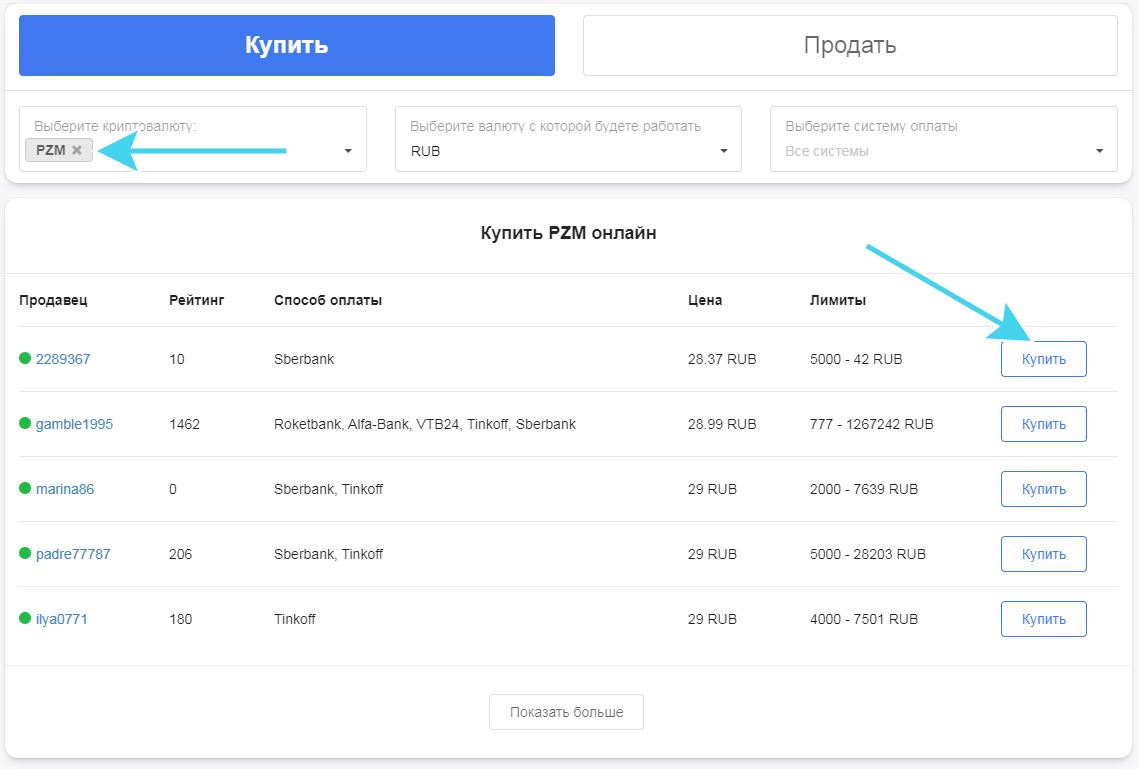The height and width of the screenshot is (769, 1139).
Task: Click the Все системы placeholder
Action: click(x=827, y=151)
